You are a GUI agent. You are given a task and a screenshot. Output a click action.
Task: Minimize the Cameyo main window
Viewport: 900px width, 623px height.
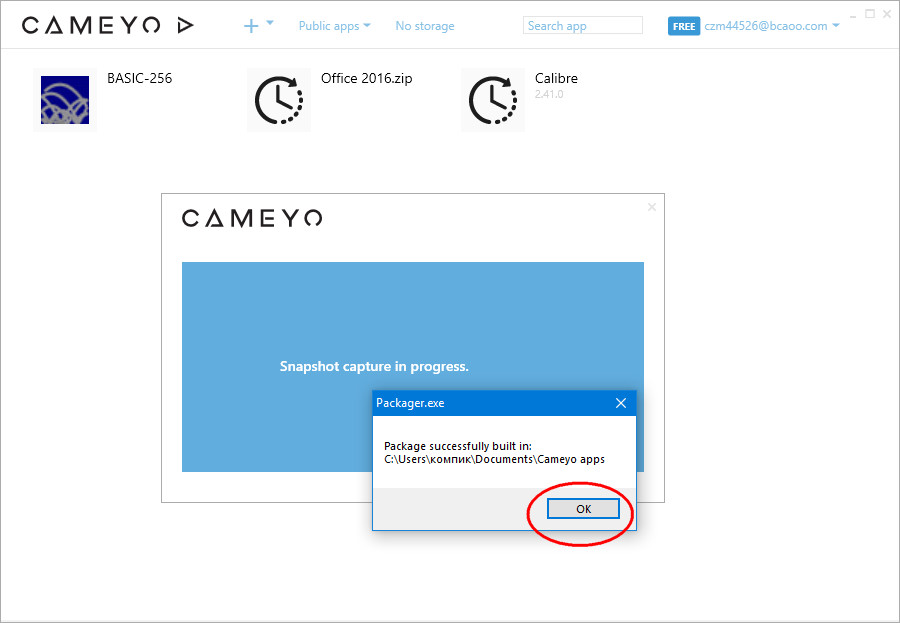853,16
